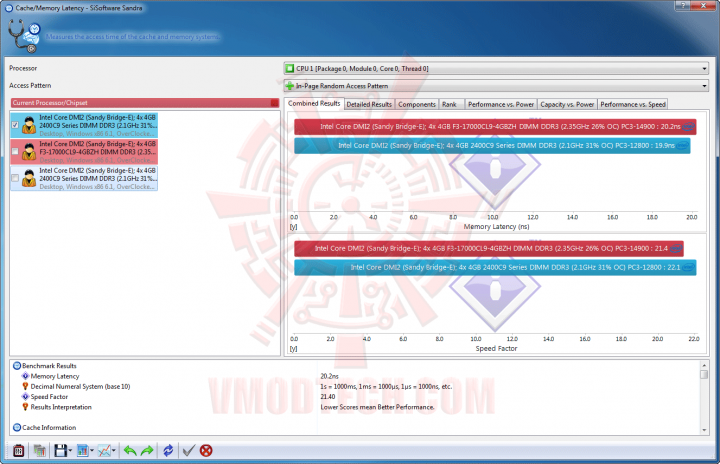Open the Processor CPU 1 dropdown
This screenshot has height=464, width=720.
pos(496,68)
